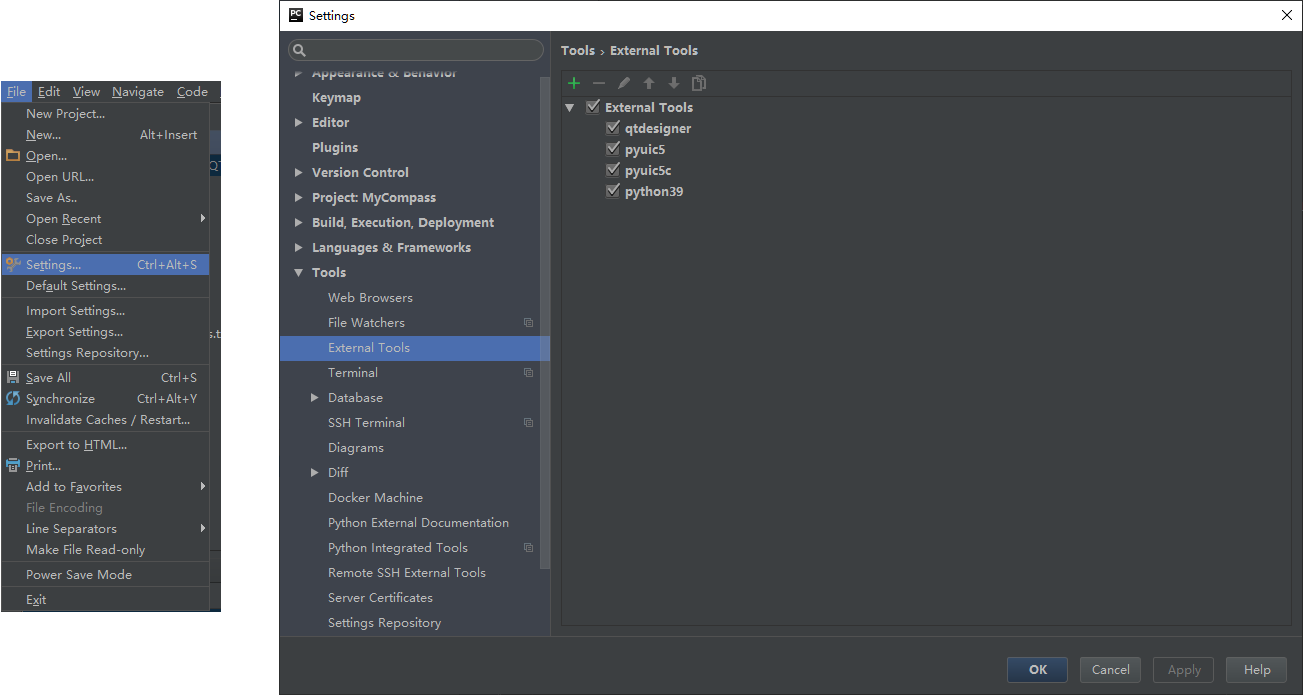This screenshot has width=1303, height=695.
Task: Expand Project: MyCompass settings section
Action: pyautogui.click(x=299, y=198)
